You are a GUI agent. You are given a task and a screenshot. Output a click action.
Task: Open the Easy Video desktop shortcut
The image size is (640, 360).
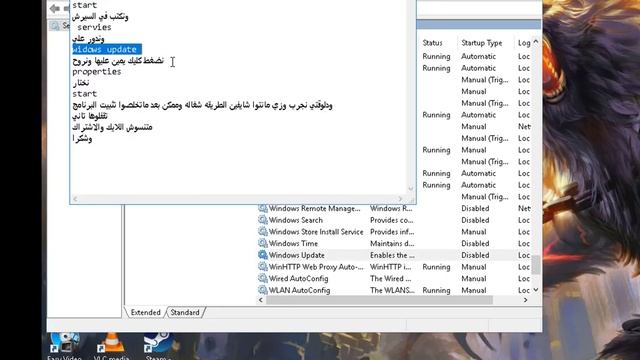(64, 346)
